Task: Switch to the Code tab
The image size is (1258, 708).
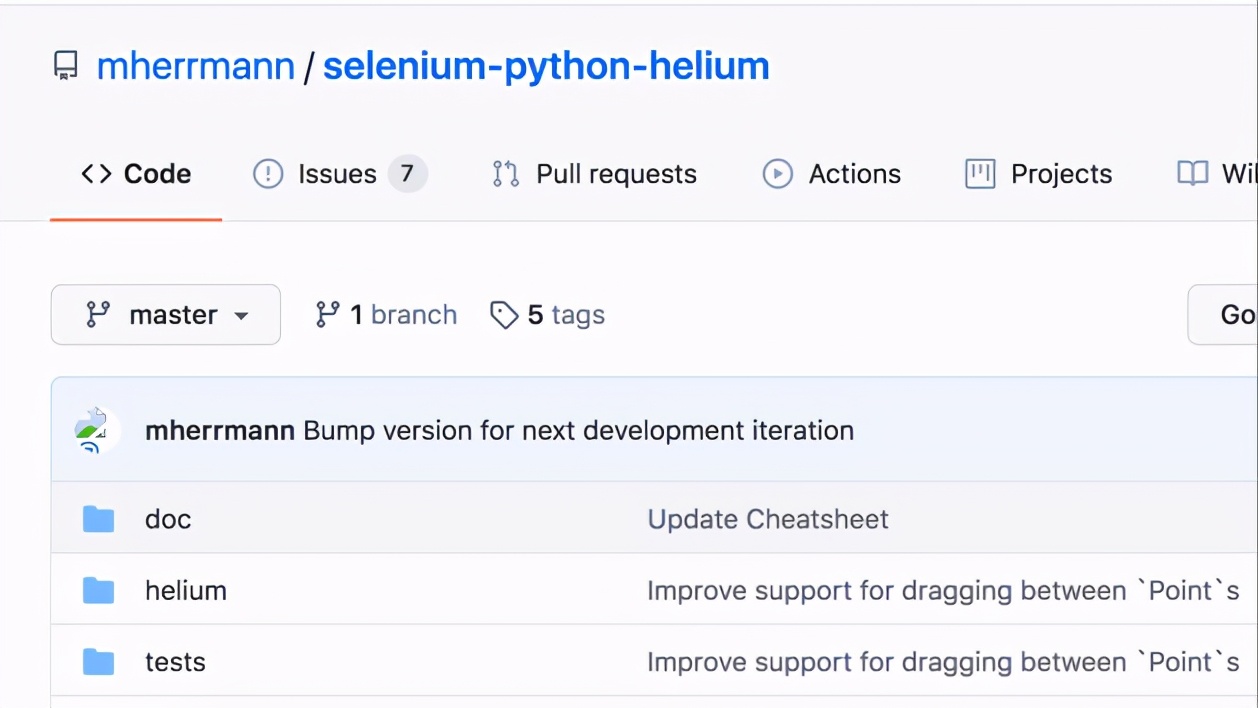Action: (136, 174)
